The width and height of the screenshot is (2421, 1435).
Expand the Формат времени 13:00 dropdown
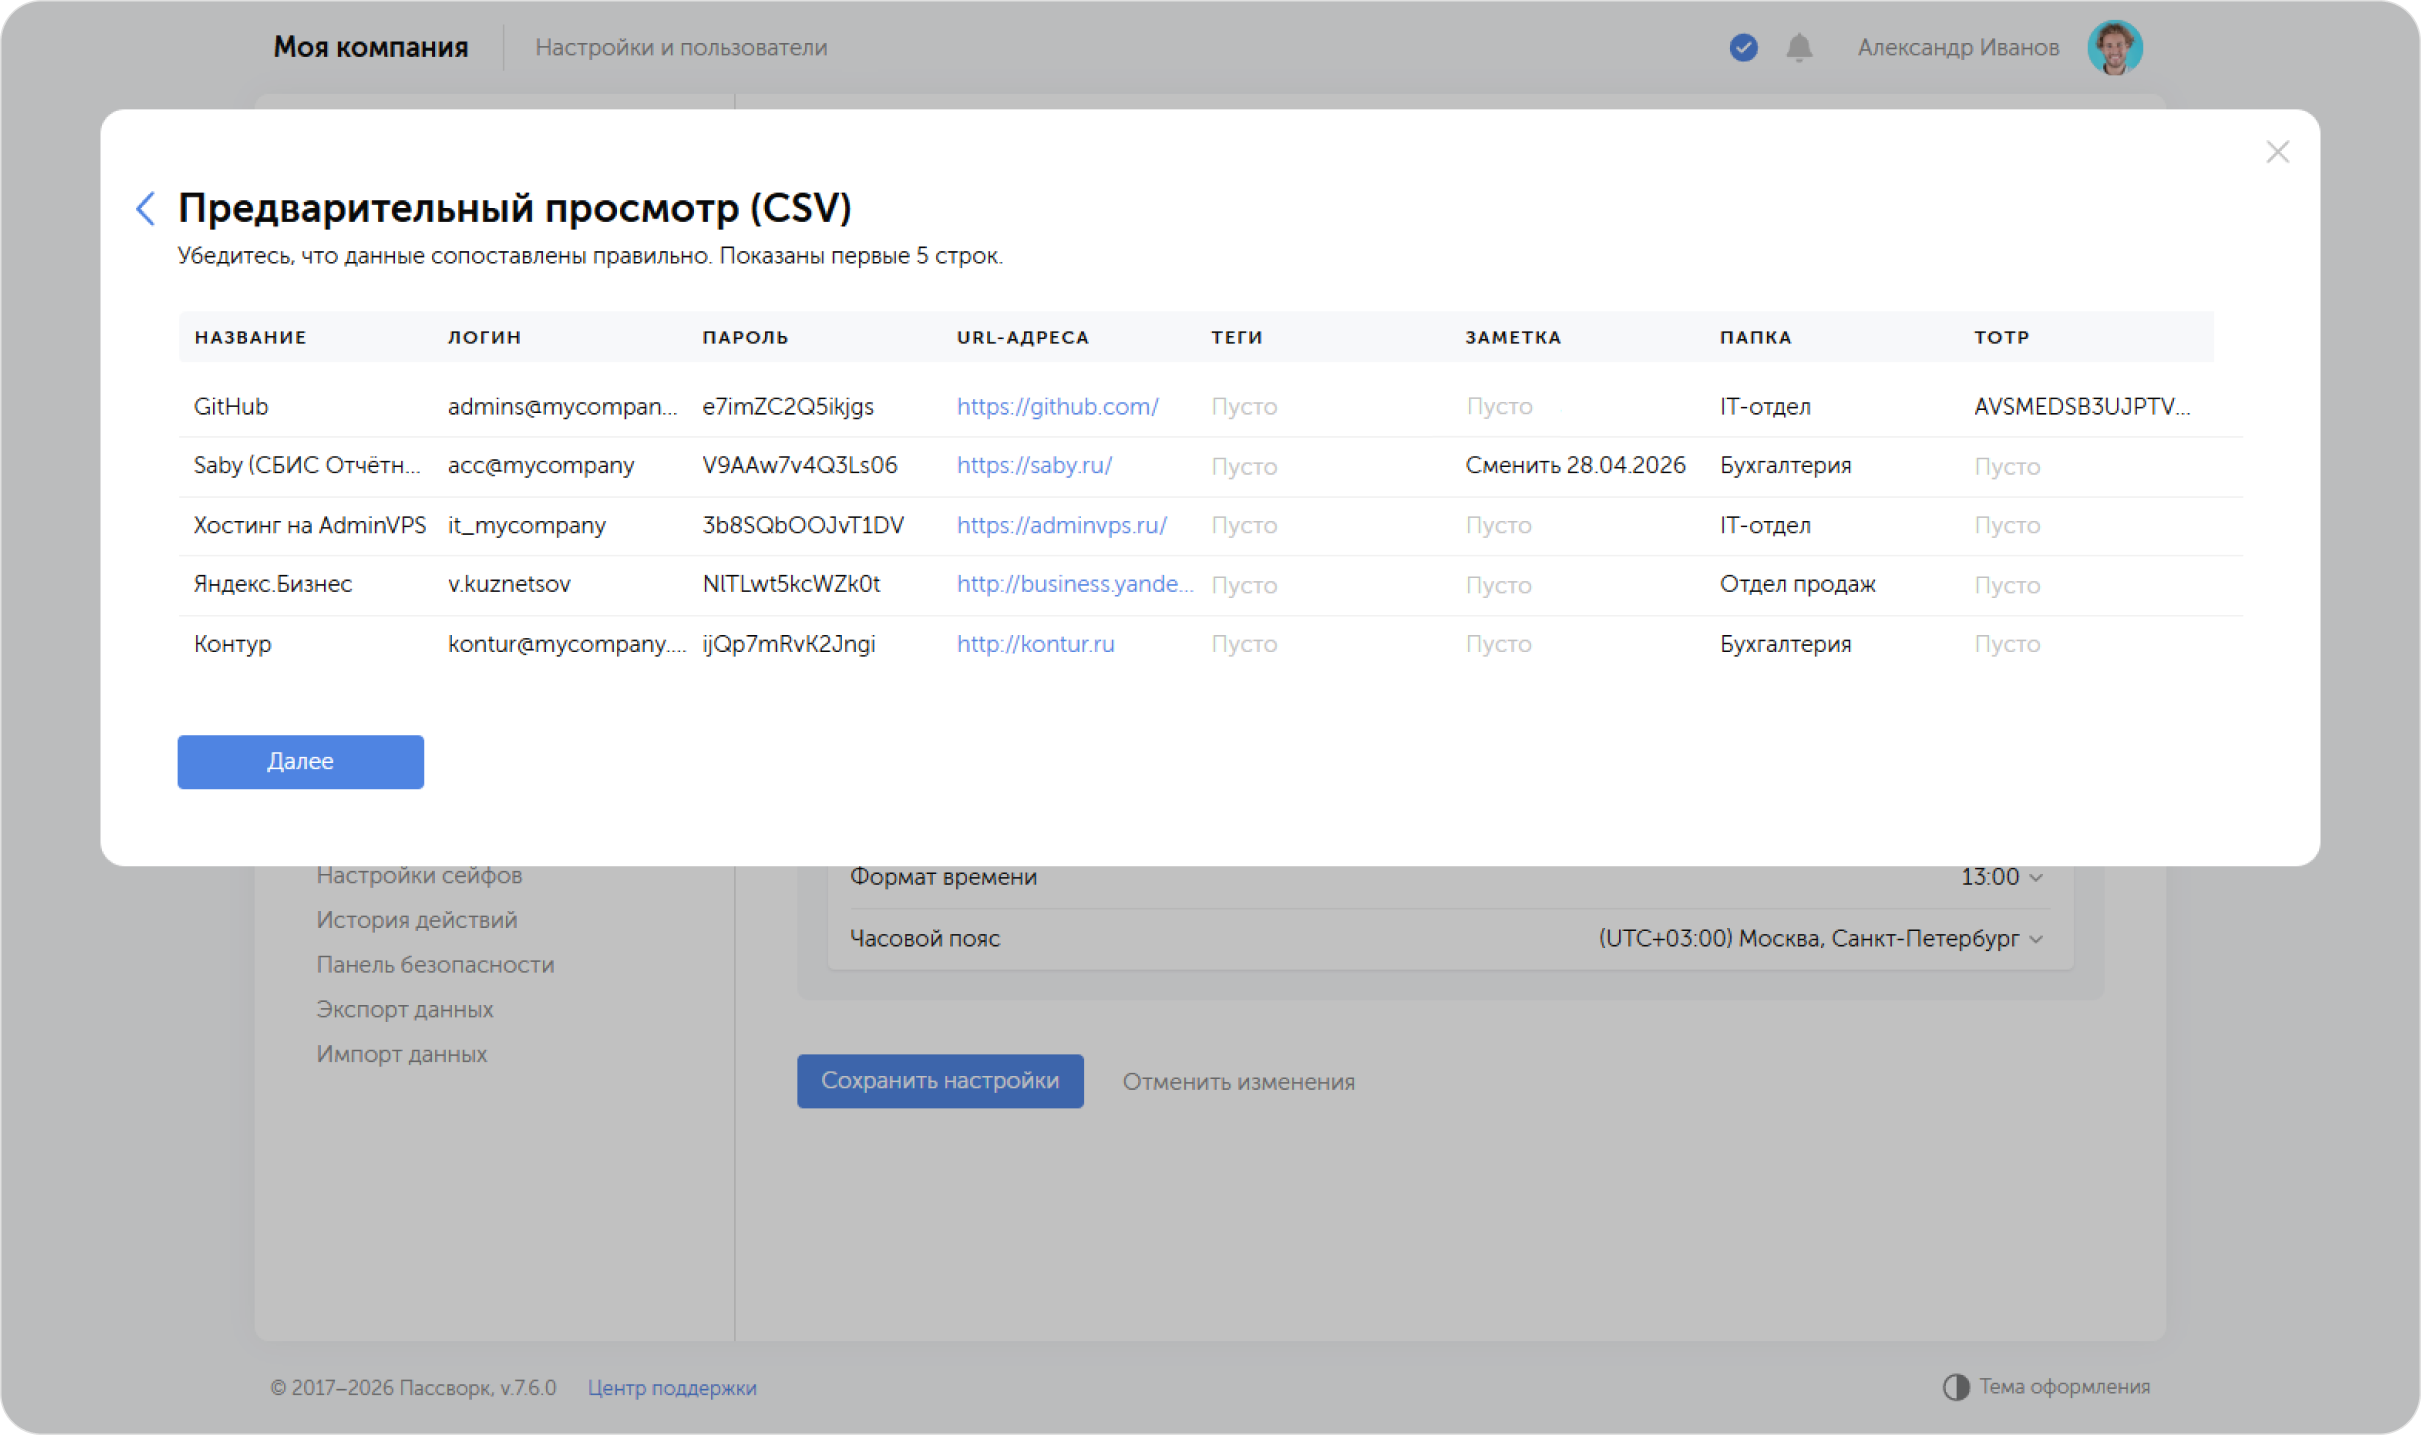point(2001,877)
